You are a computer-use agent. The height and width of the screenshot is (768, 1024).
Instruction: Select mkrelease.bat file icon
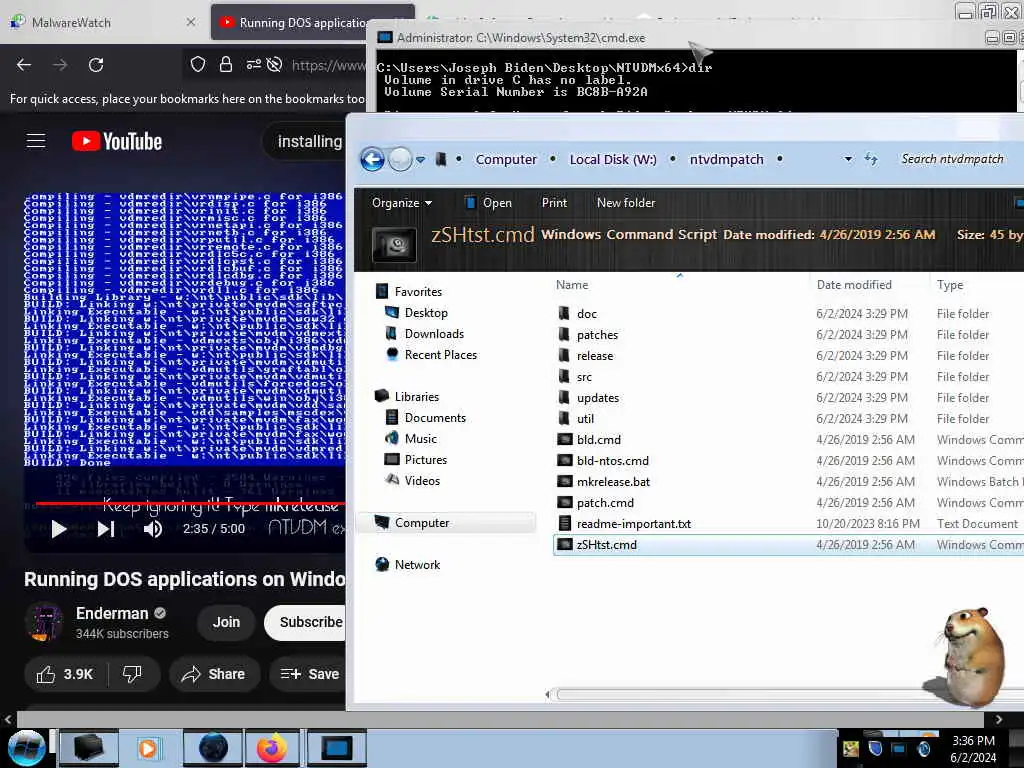[x=564, y=481]
